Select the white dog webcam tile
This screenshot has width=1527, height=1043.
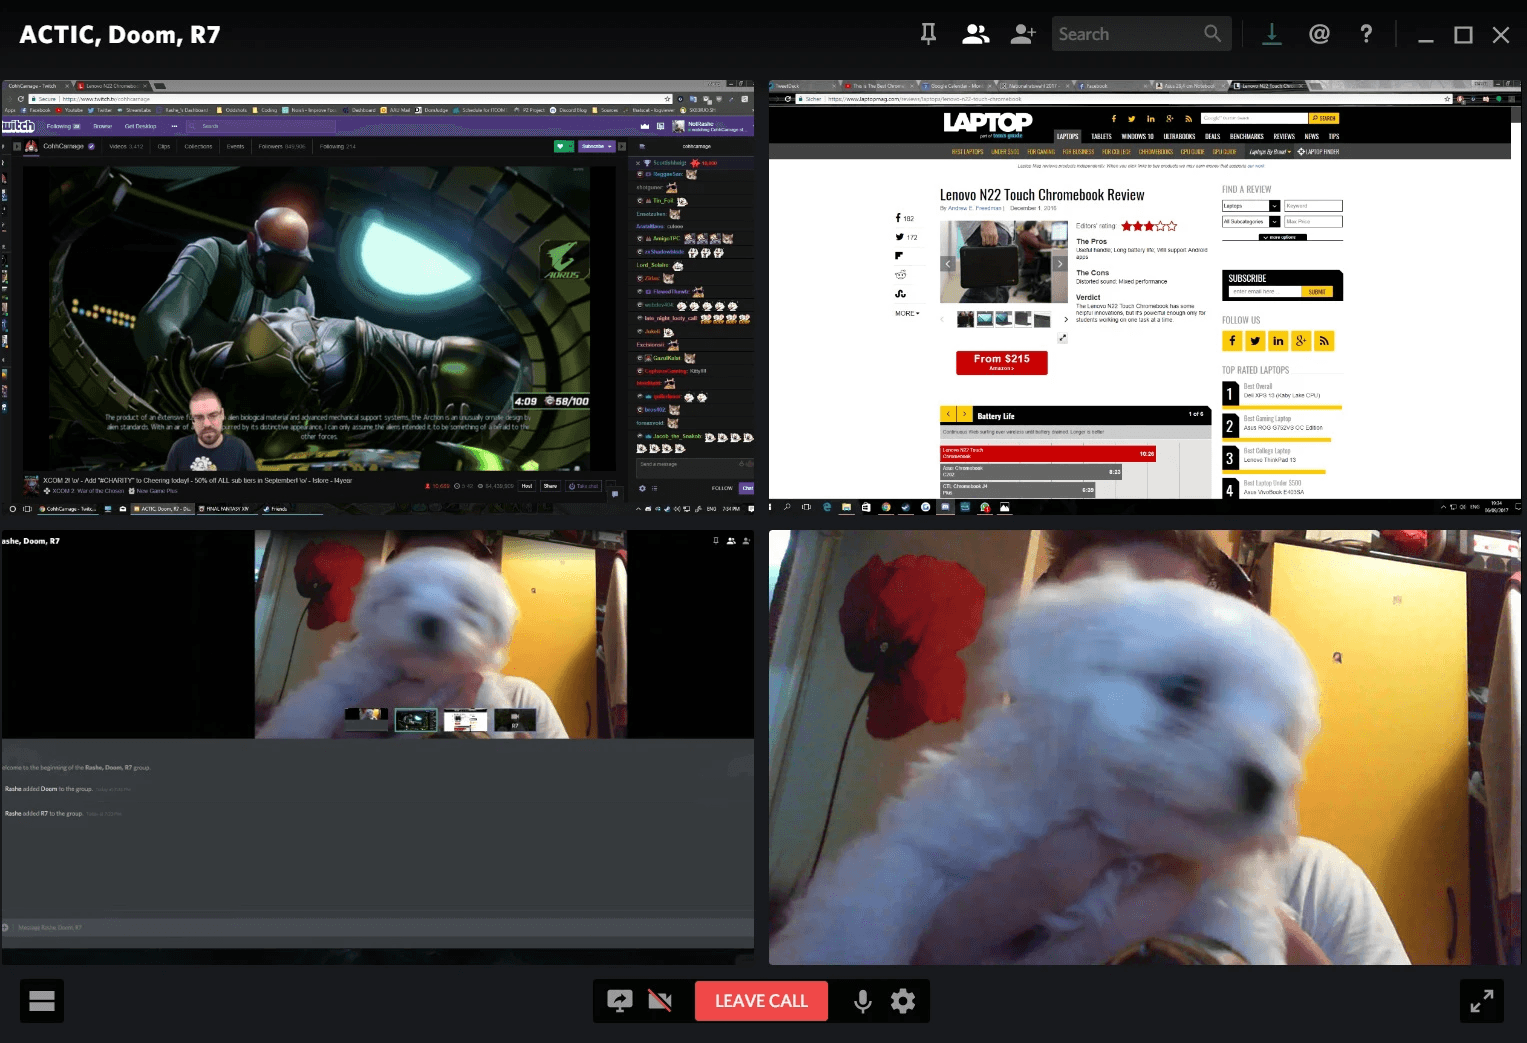coord(1145,747)
